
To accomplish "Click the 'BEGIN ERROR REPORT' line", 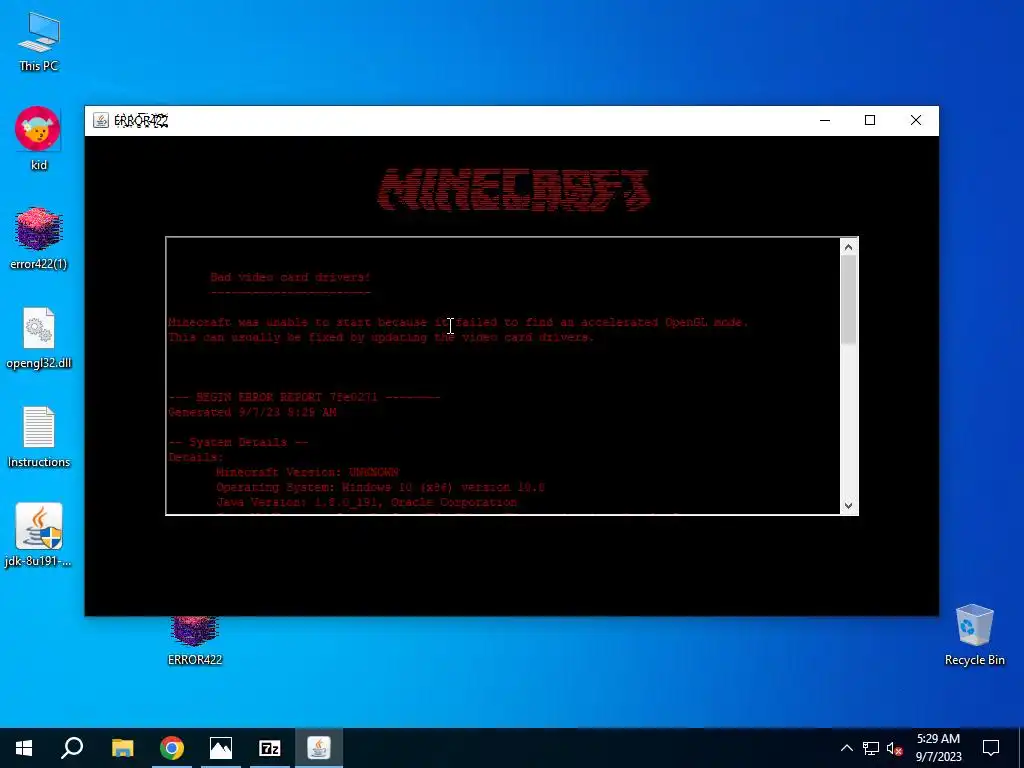I will pyautogui.click(x=304, y=397).
